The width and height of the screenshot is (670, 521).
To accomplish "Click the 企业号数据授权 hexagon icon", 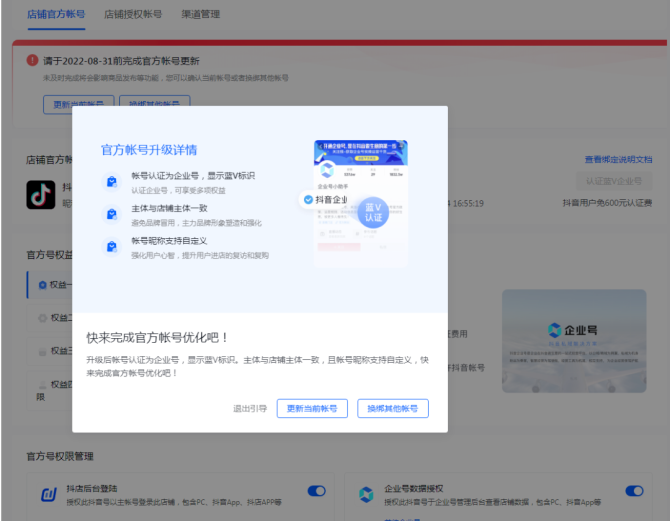I will point(366,495).
